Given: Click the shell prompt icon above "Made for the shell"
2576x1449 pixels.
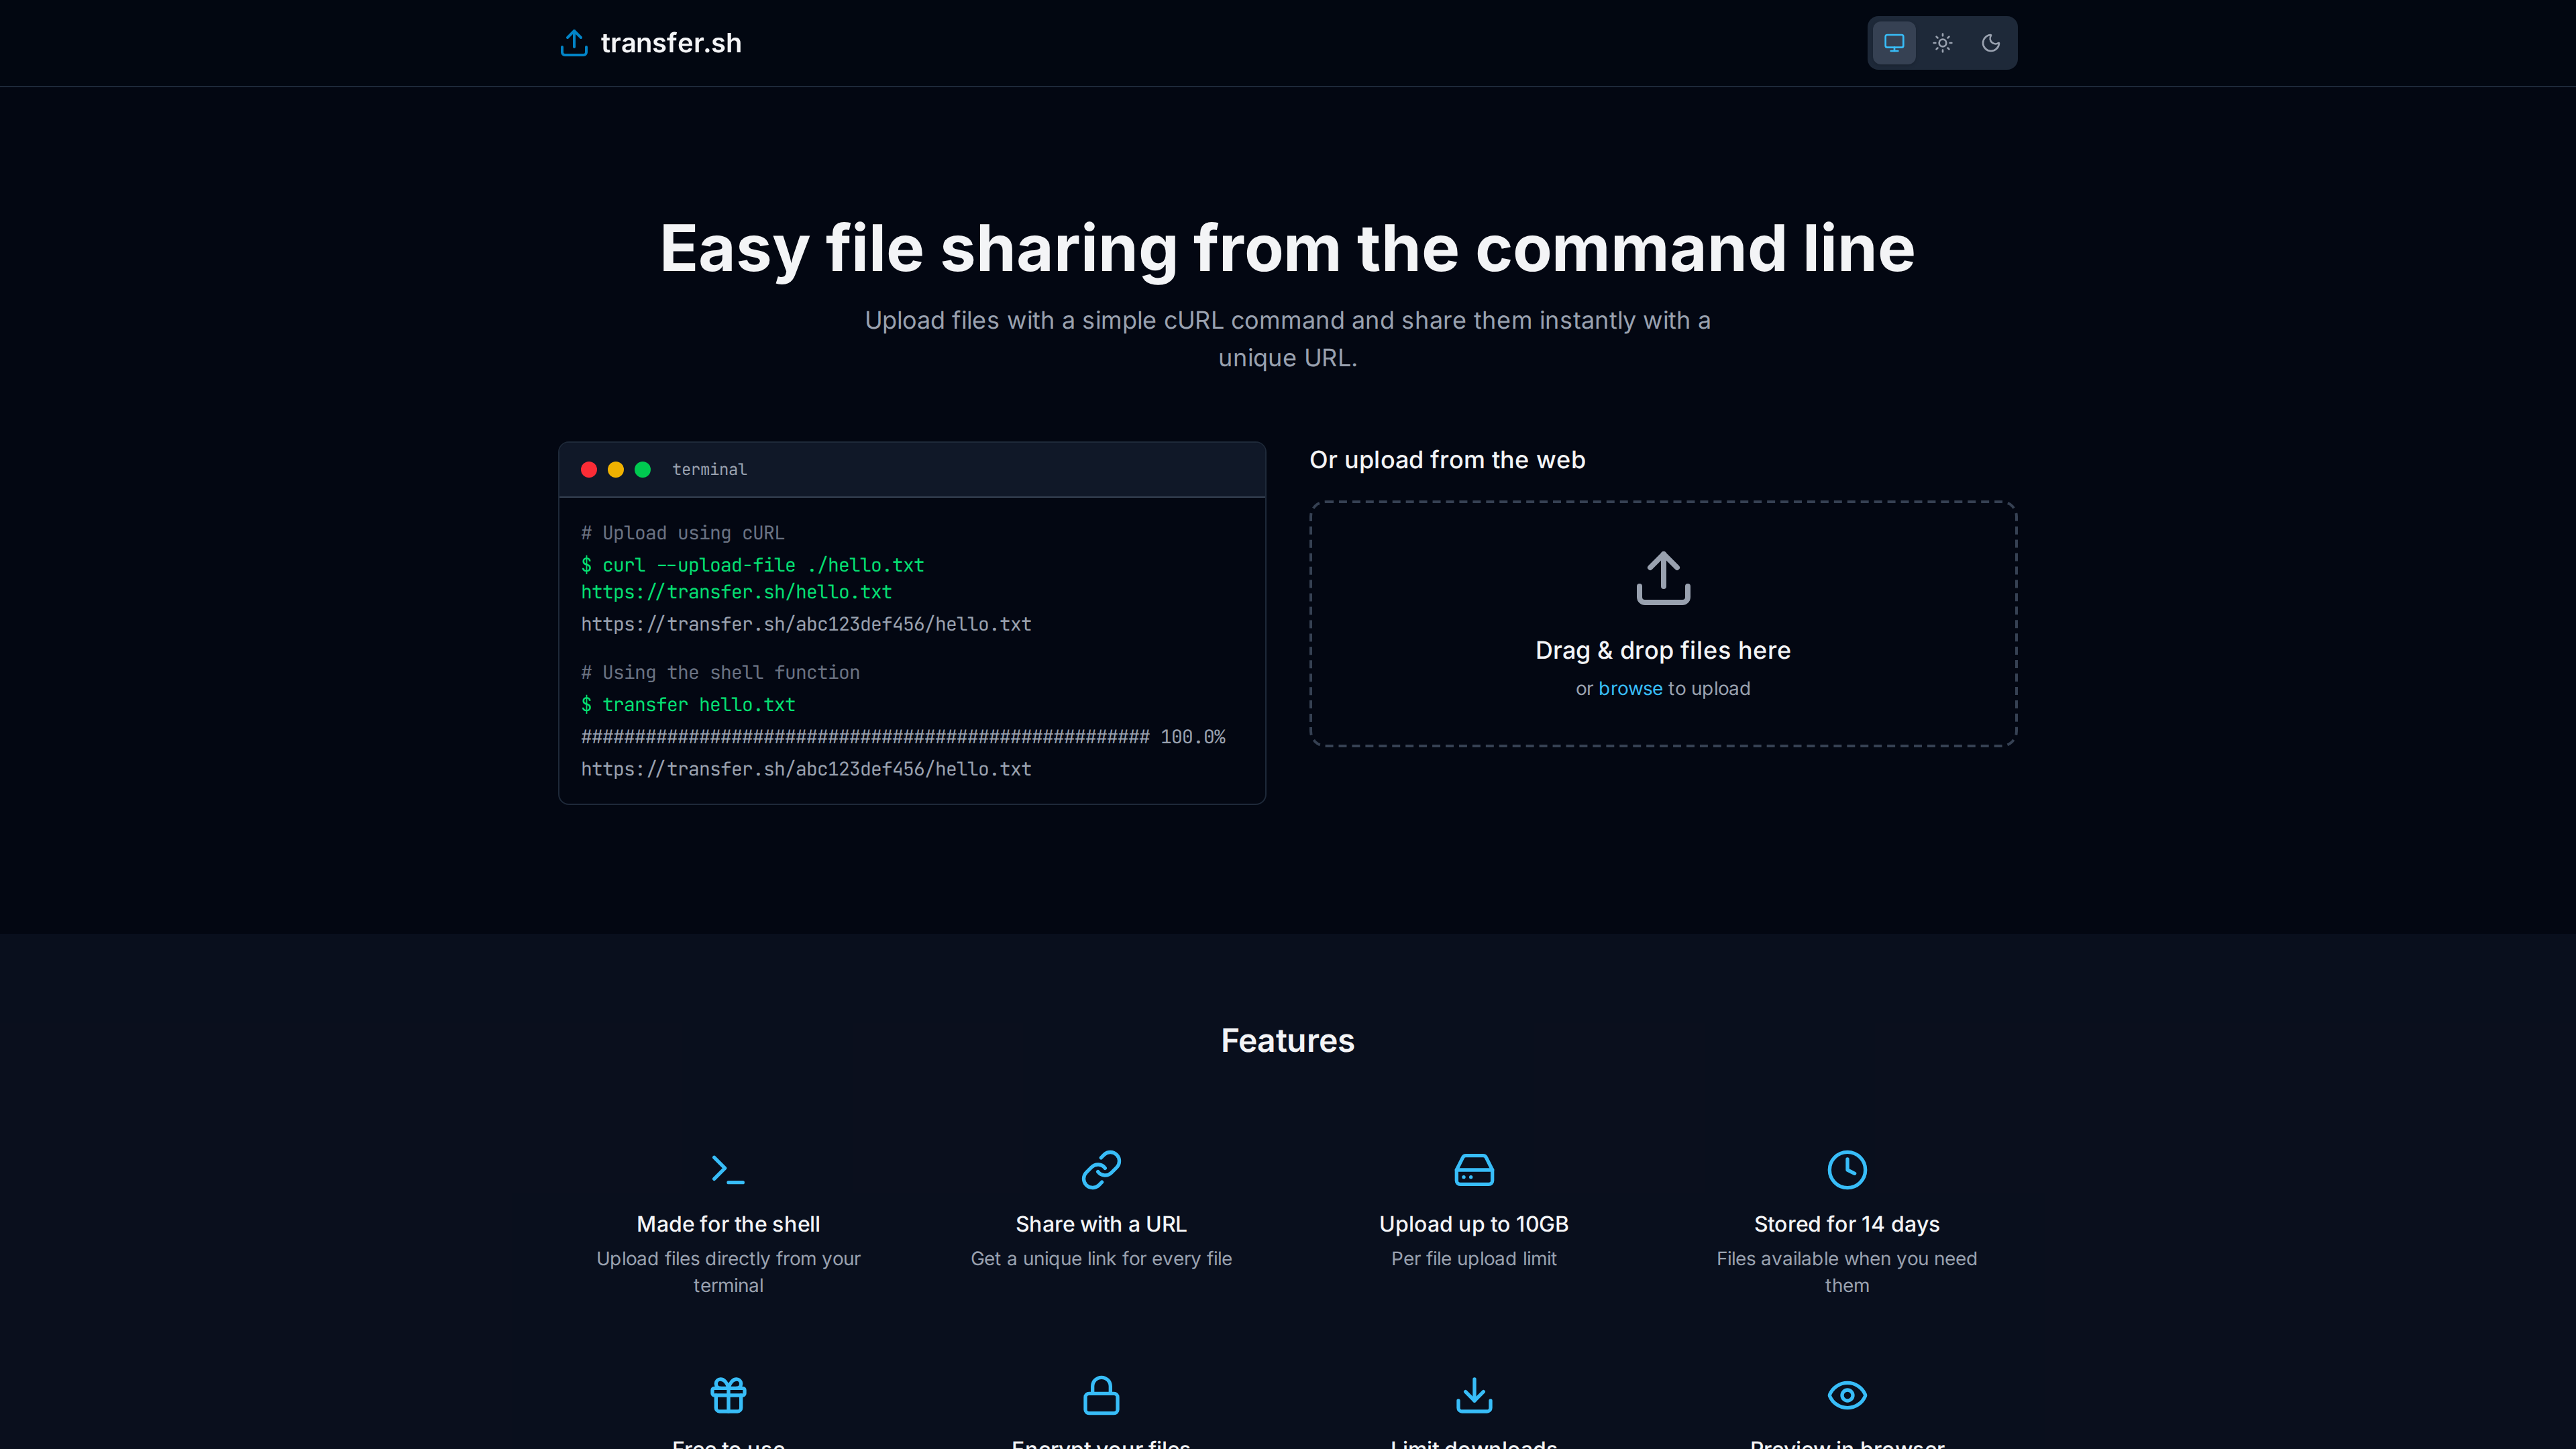Looking at the screenshot, I should 728,1171.
